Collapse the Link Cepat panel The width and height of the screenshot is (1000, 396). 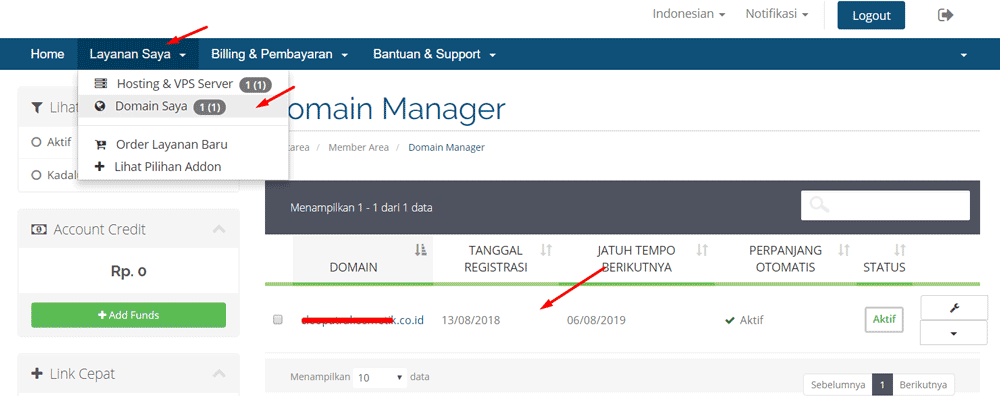click(x=219, y=374)
